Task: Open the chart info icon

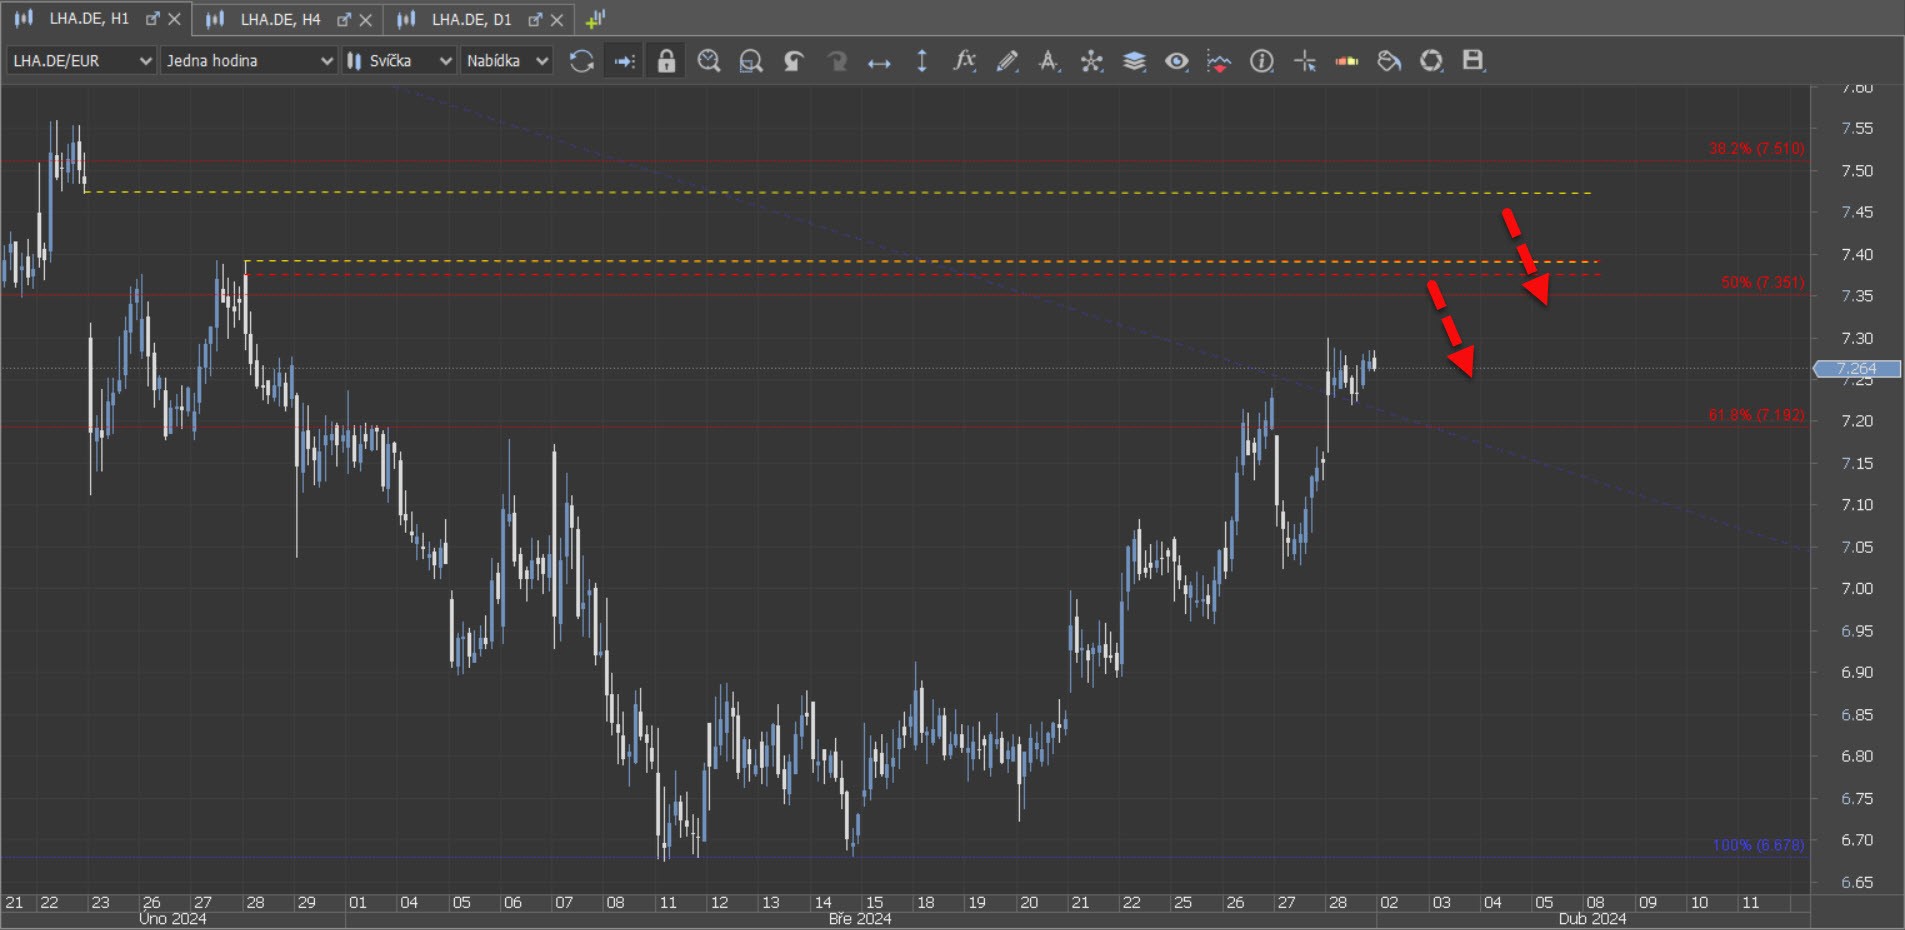Action: point(1262,61)
